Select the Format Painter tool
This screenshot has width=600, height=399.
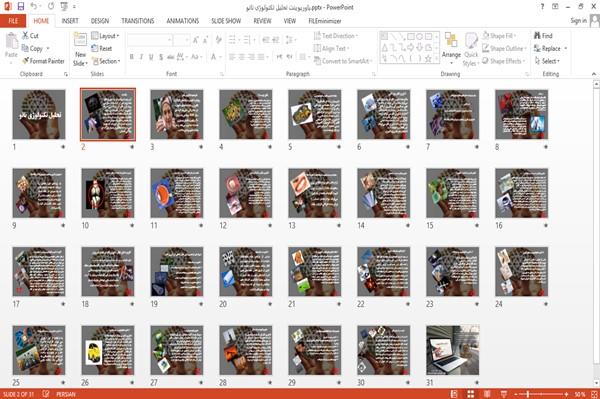43,61
